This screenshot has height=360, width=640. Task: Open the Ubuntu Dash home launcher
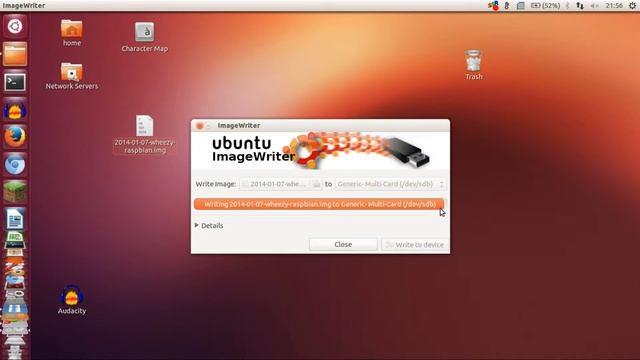coord(15,27)
